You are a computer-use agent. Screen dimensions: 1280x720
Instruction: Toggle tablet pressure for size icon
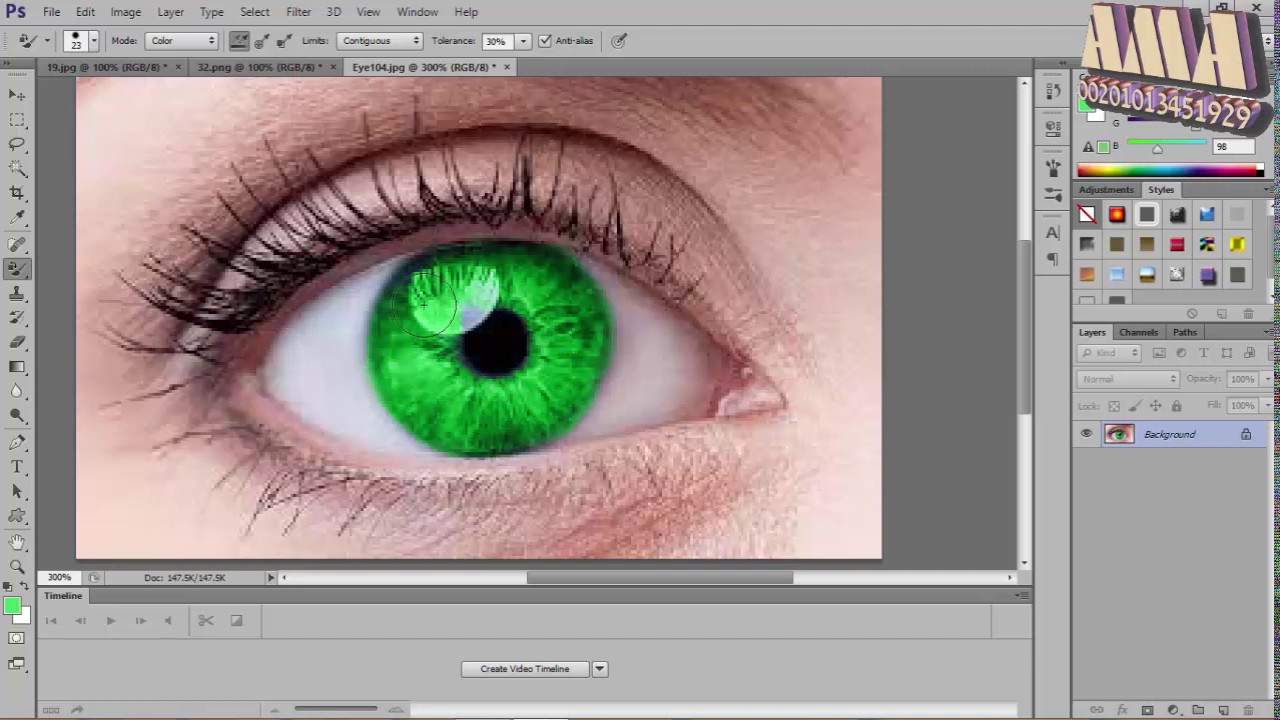point(619,41)
